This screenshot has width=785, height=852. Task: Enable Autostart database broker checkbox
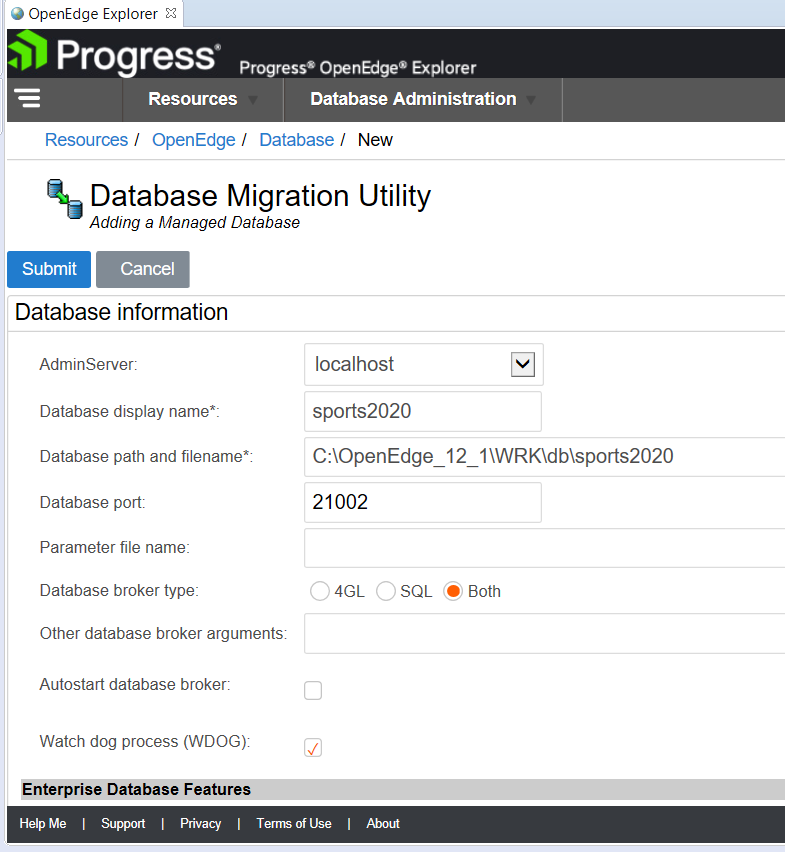(x=313, y=691)
